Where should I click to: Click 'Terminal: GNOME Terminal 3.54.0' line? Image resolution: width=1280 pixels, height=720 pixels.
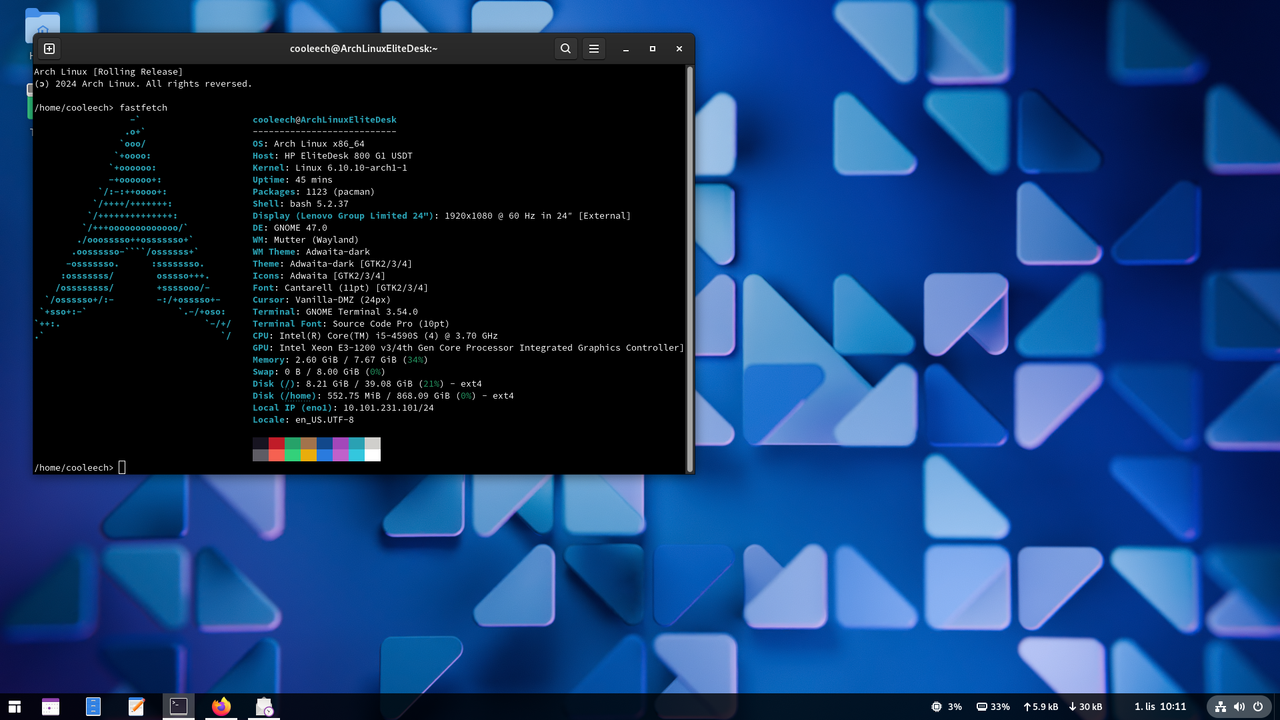(335, 312)
